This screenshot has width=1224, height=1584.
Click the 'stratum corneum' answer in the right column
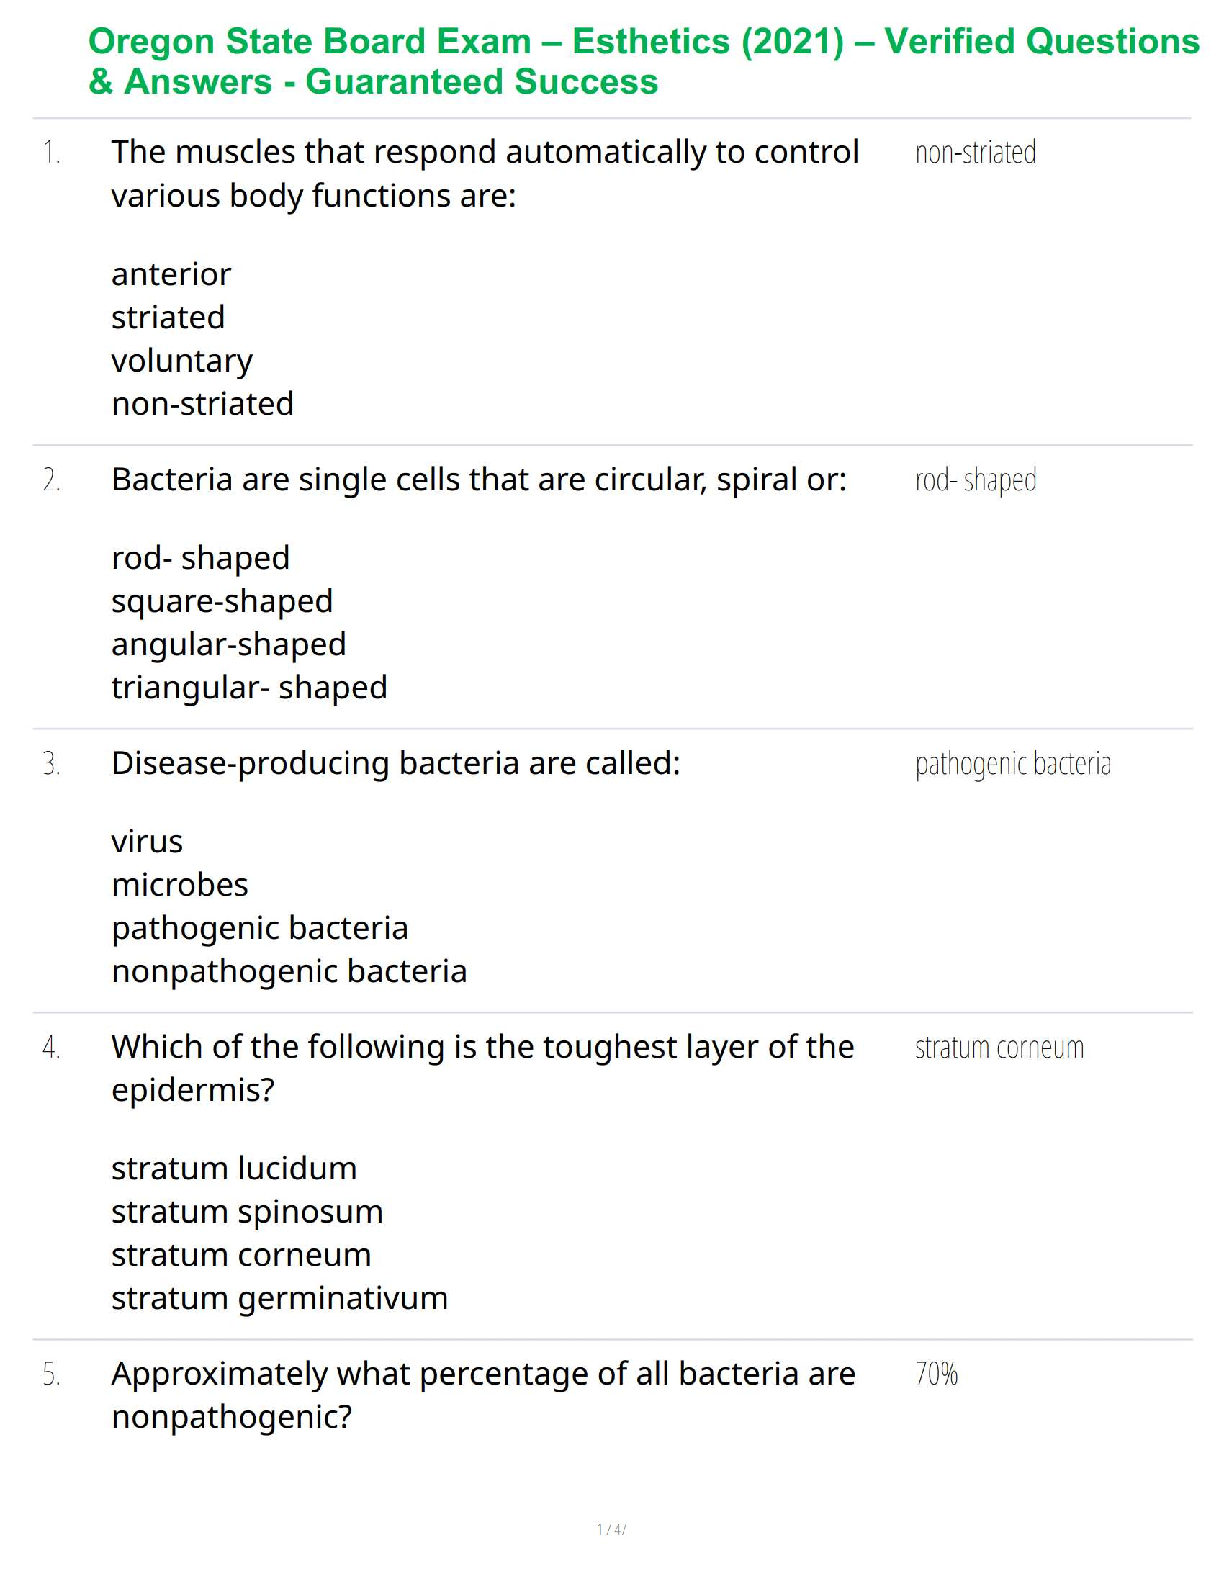(x=999, y=1048)
